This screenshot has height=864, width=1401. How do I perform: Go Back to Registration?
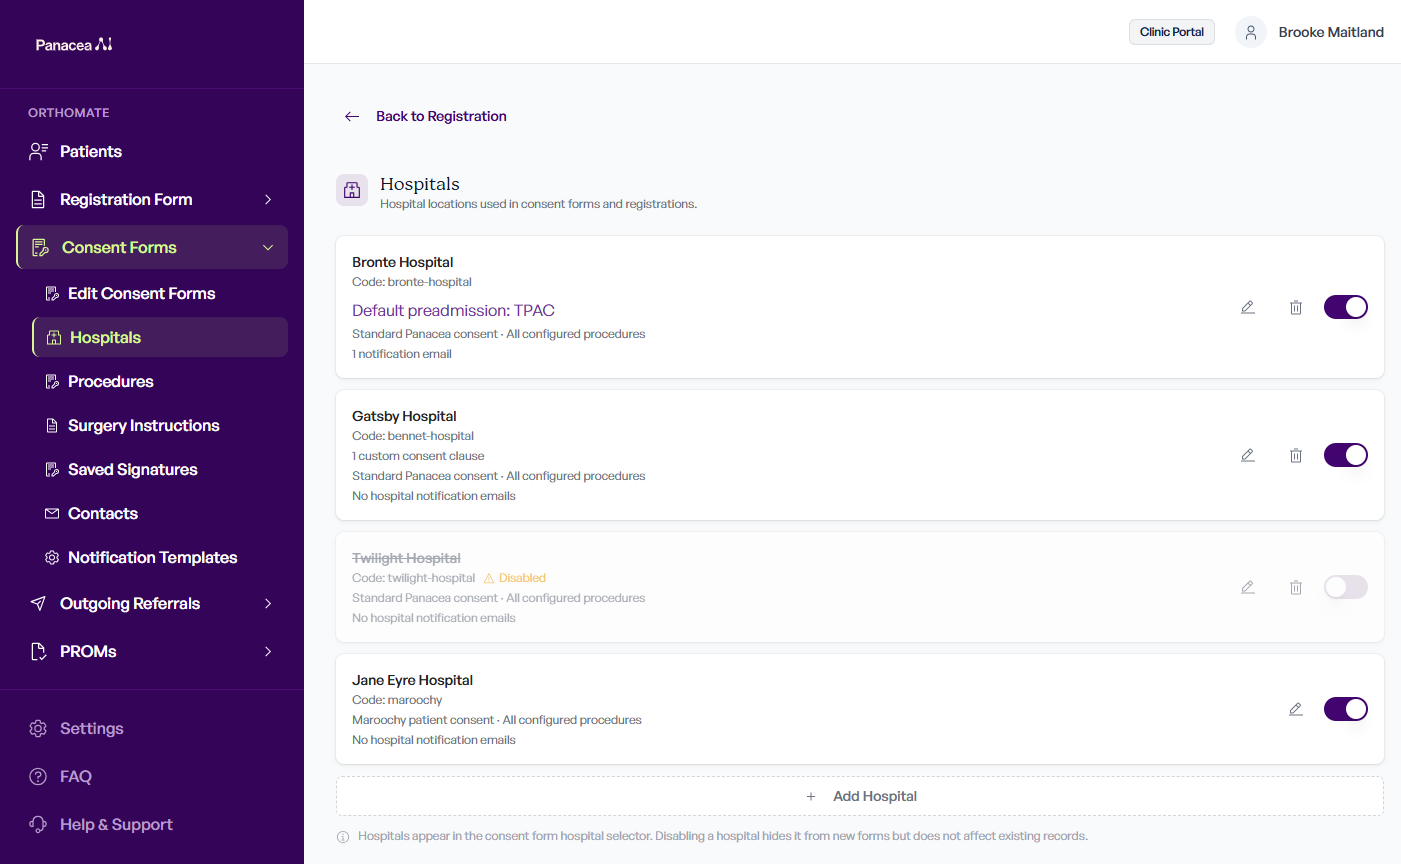[x=441, y=116]
